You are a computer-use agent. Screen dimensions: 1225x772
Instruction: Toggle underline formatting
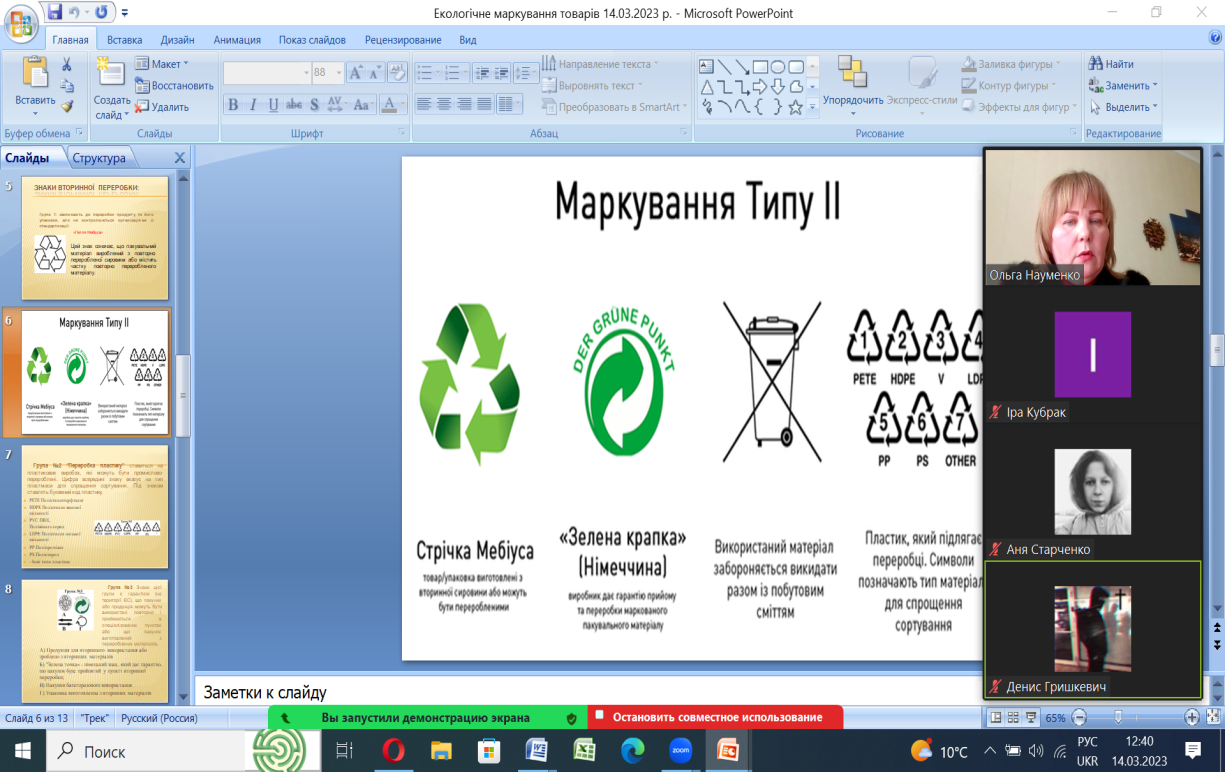pyautogui.click(x=273, y=104)
